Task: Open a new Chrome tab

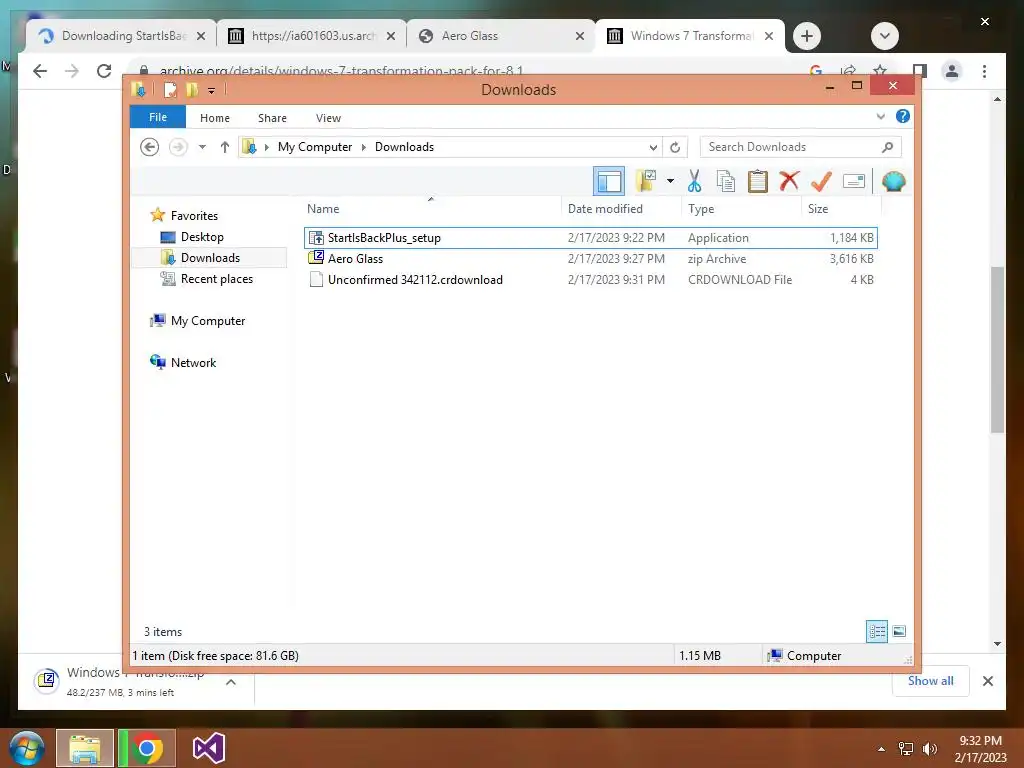Action: pyautogui.click(x=807, y=36)
